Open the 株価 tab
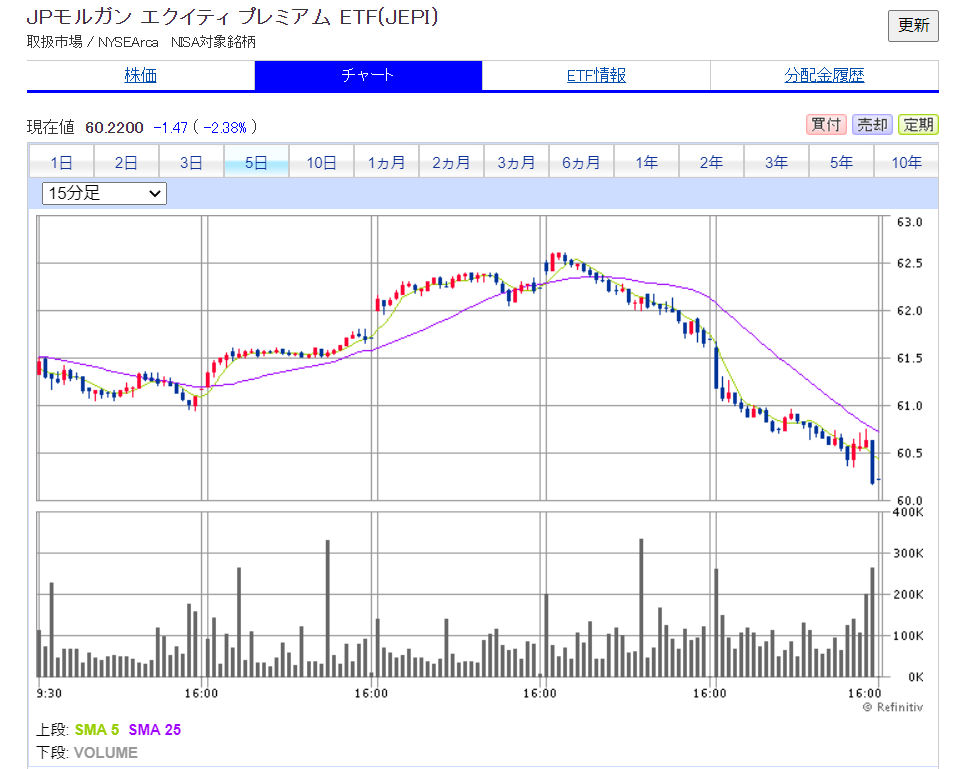The width and height of the screenshot is (953, 769). [x=140, y=75]
